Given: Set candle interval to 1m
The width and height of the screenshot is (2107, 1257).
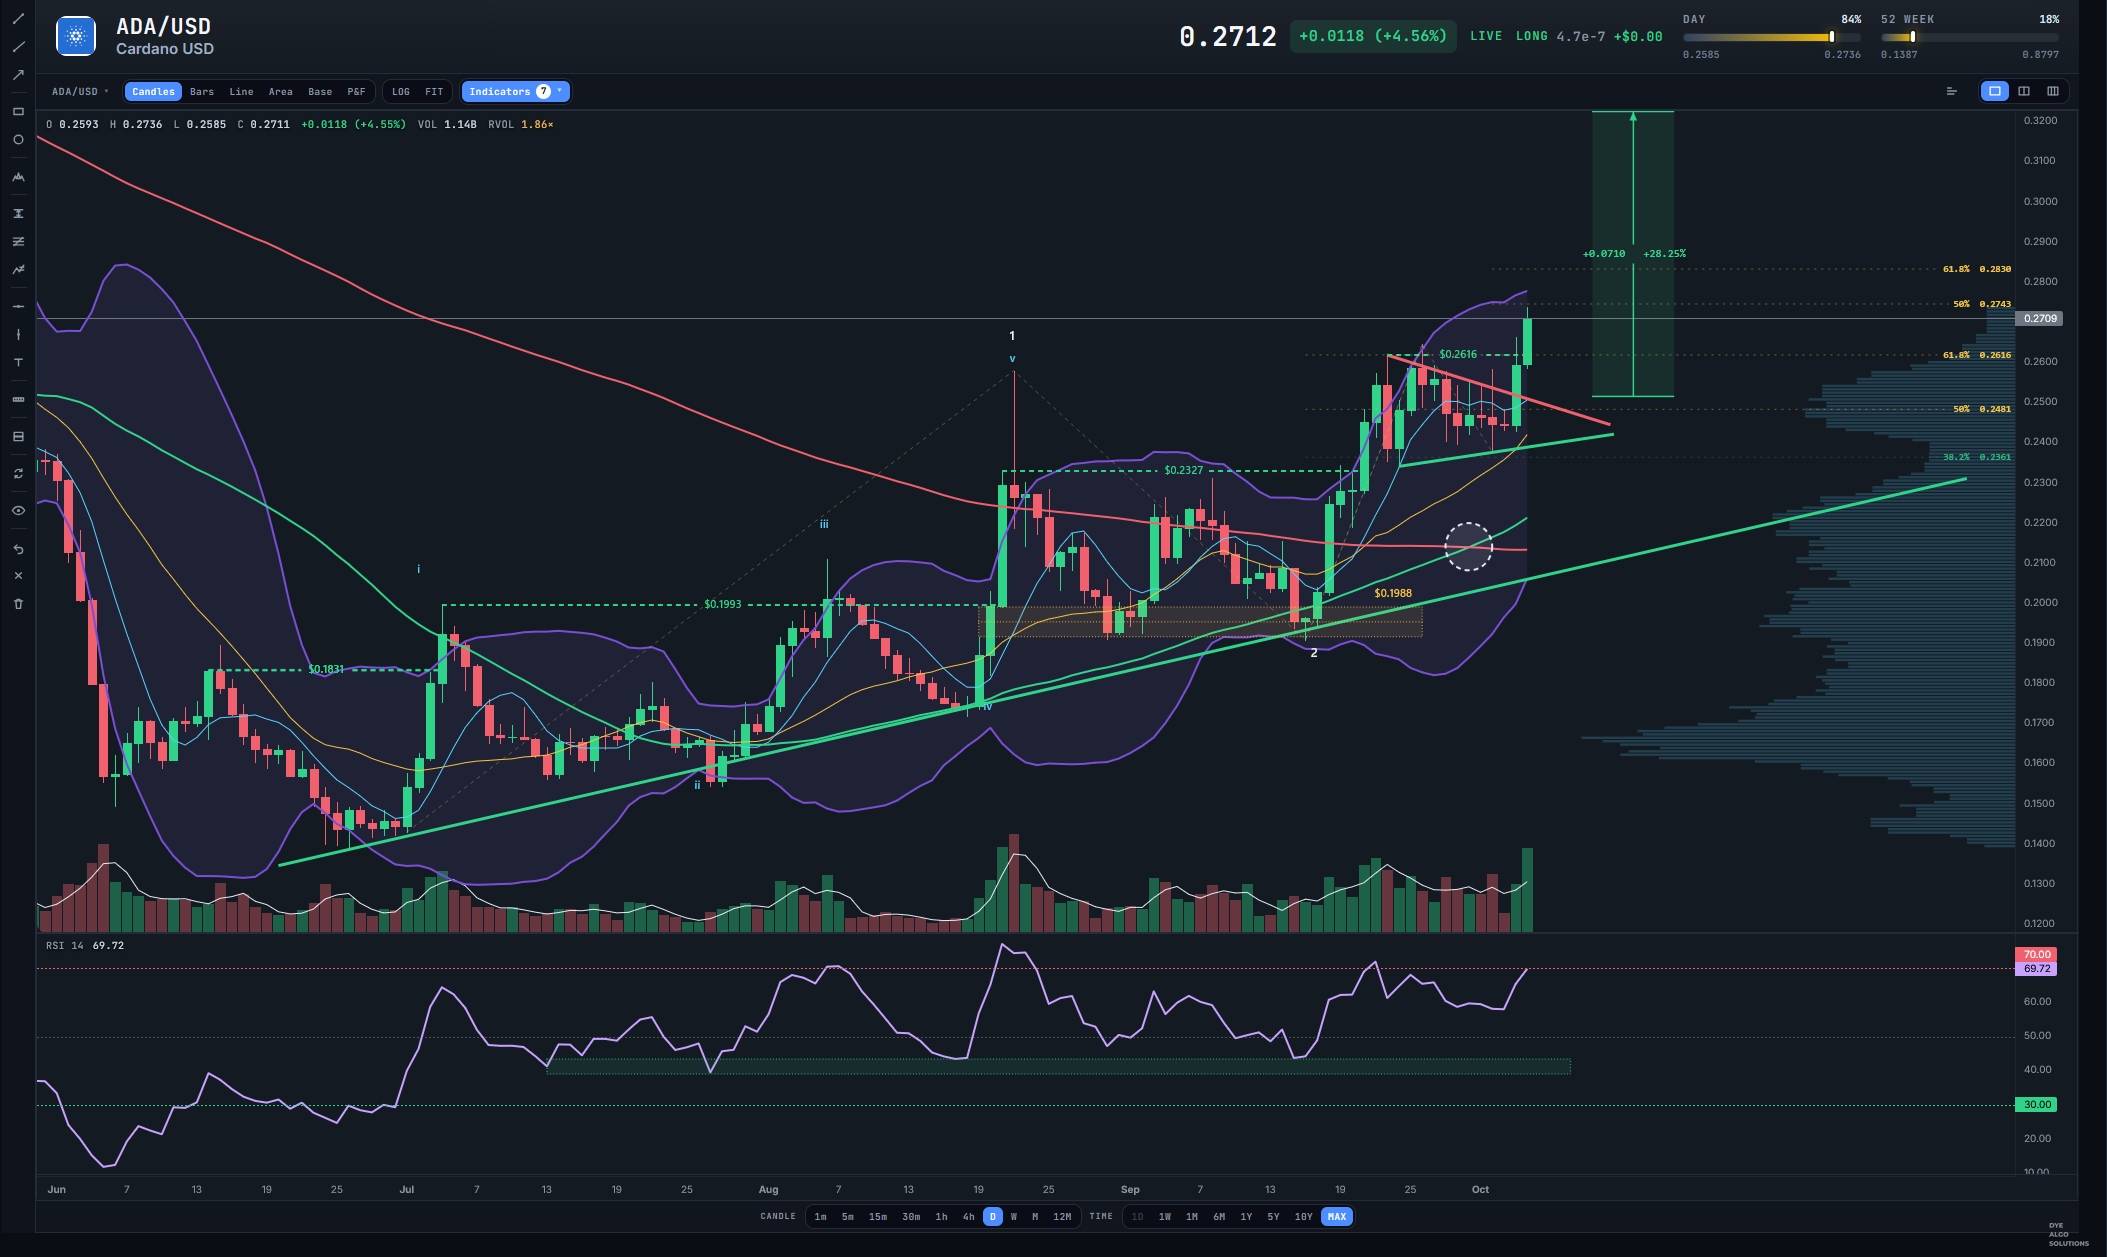Looking at the screenshot, I should pyautogui.click(x=821, y=1216).
